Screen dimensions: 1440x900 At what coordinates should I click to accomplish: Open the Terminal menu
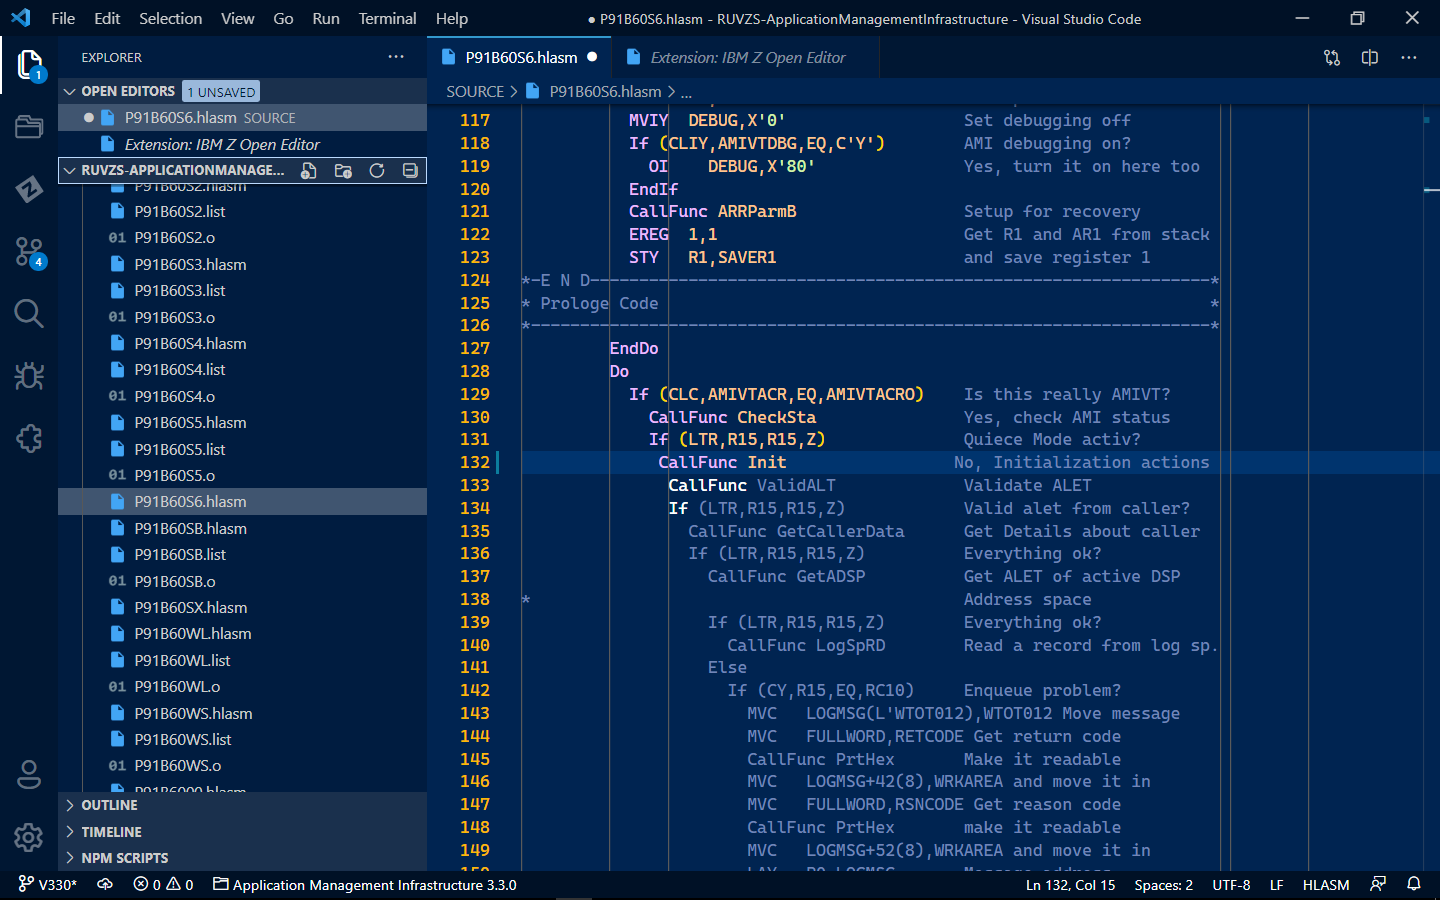pyautogui.click(x=386, y=18)
